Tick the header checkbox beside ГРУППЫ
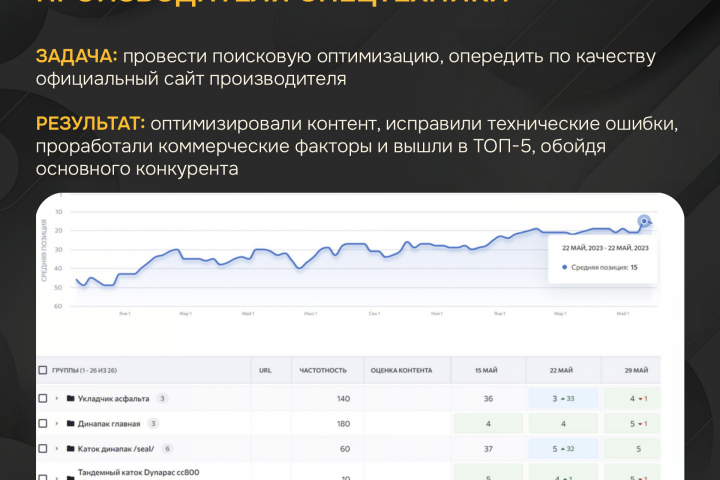The height and width of the screenshot is (480, 720). (43, 370)
